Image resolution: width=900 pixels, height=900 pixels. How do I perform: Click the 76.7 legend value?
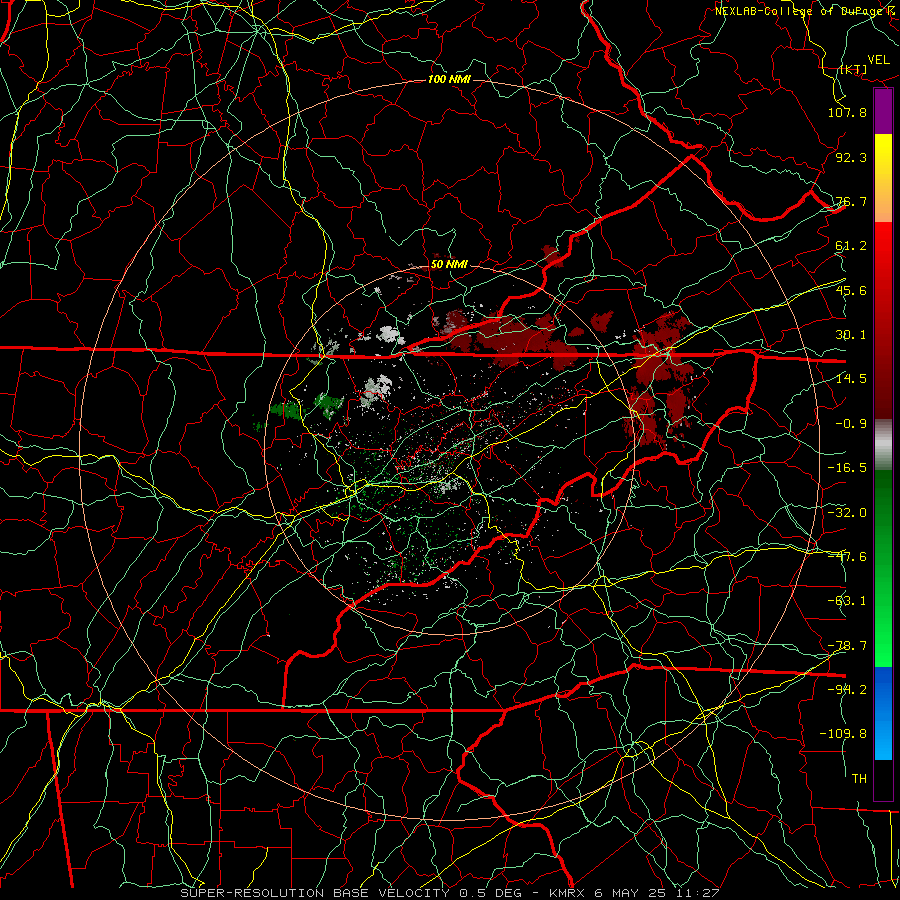851,201
